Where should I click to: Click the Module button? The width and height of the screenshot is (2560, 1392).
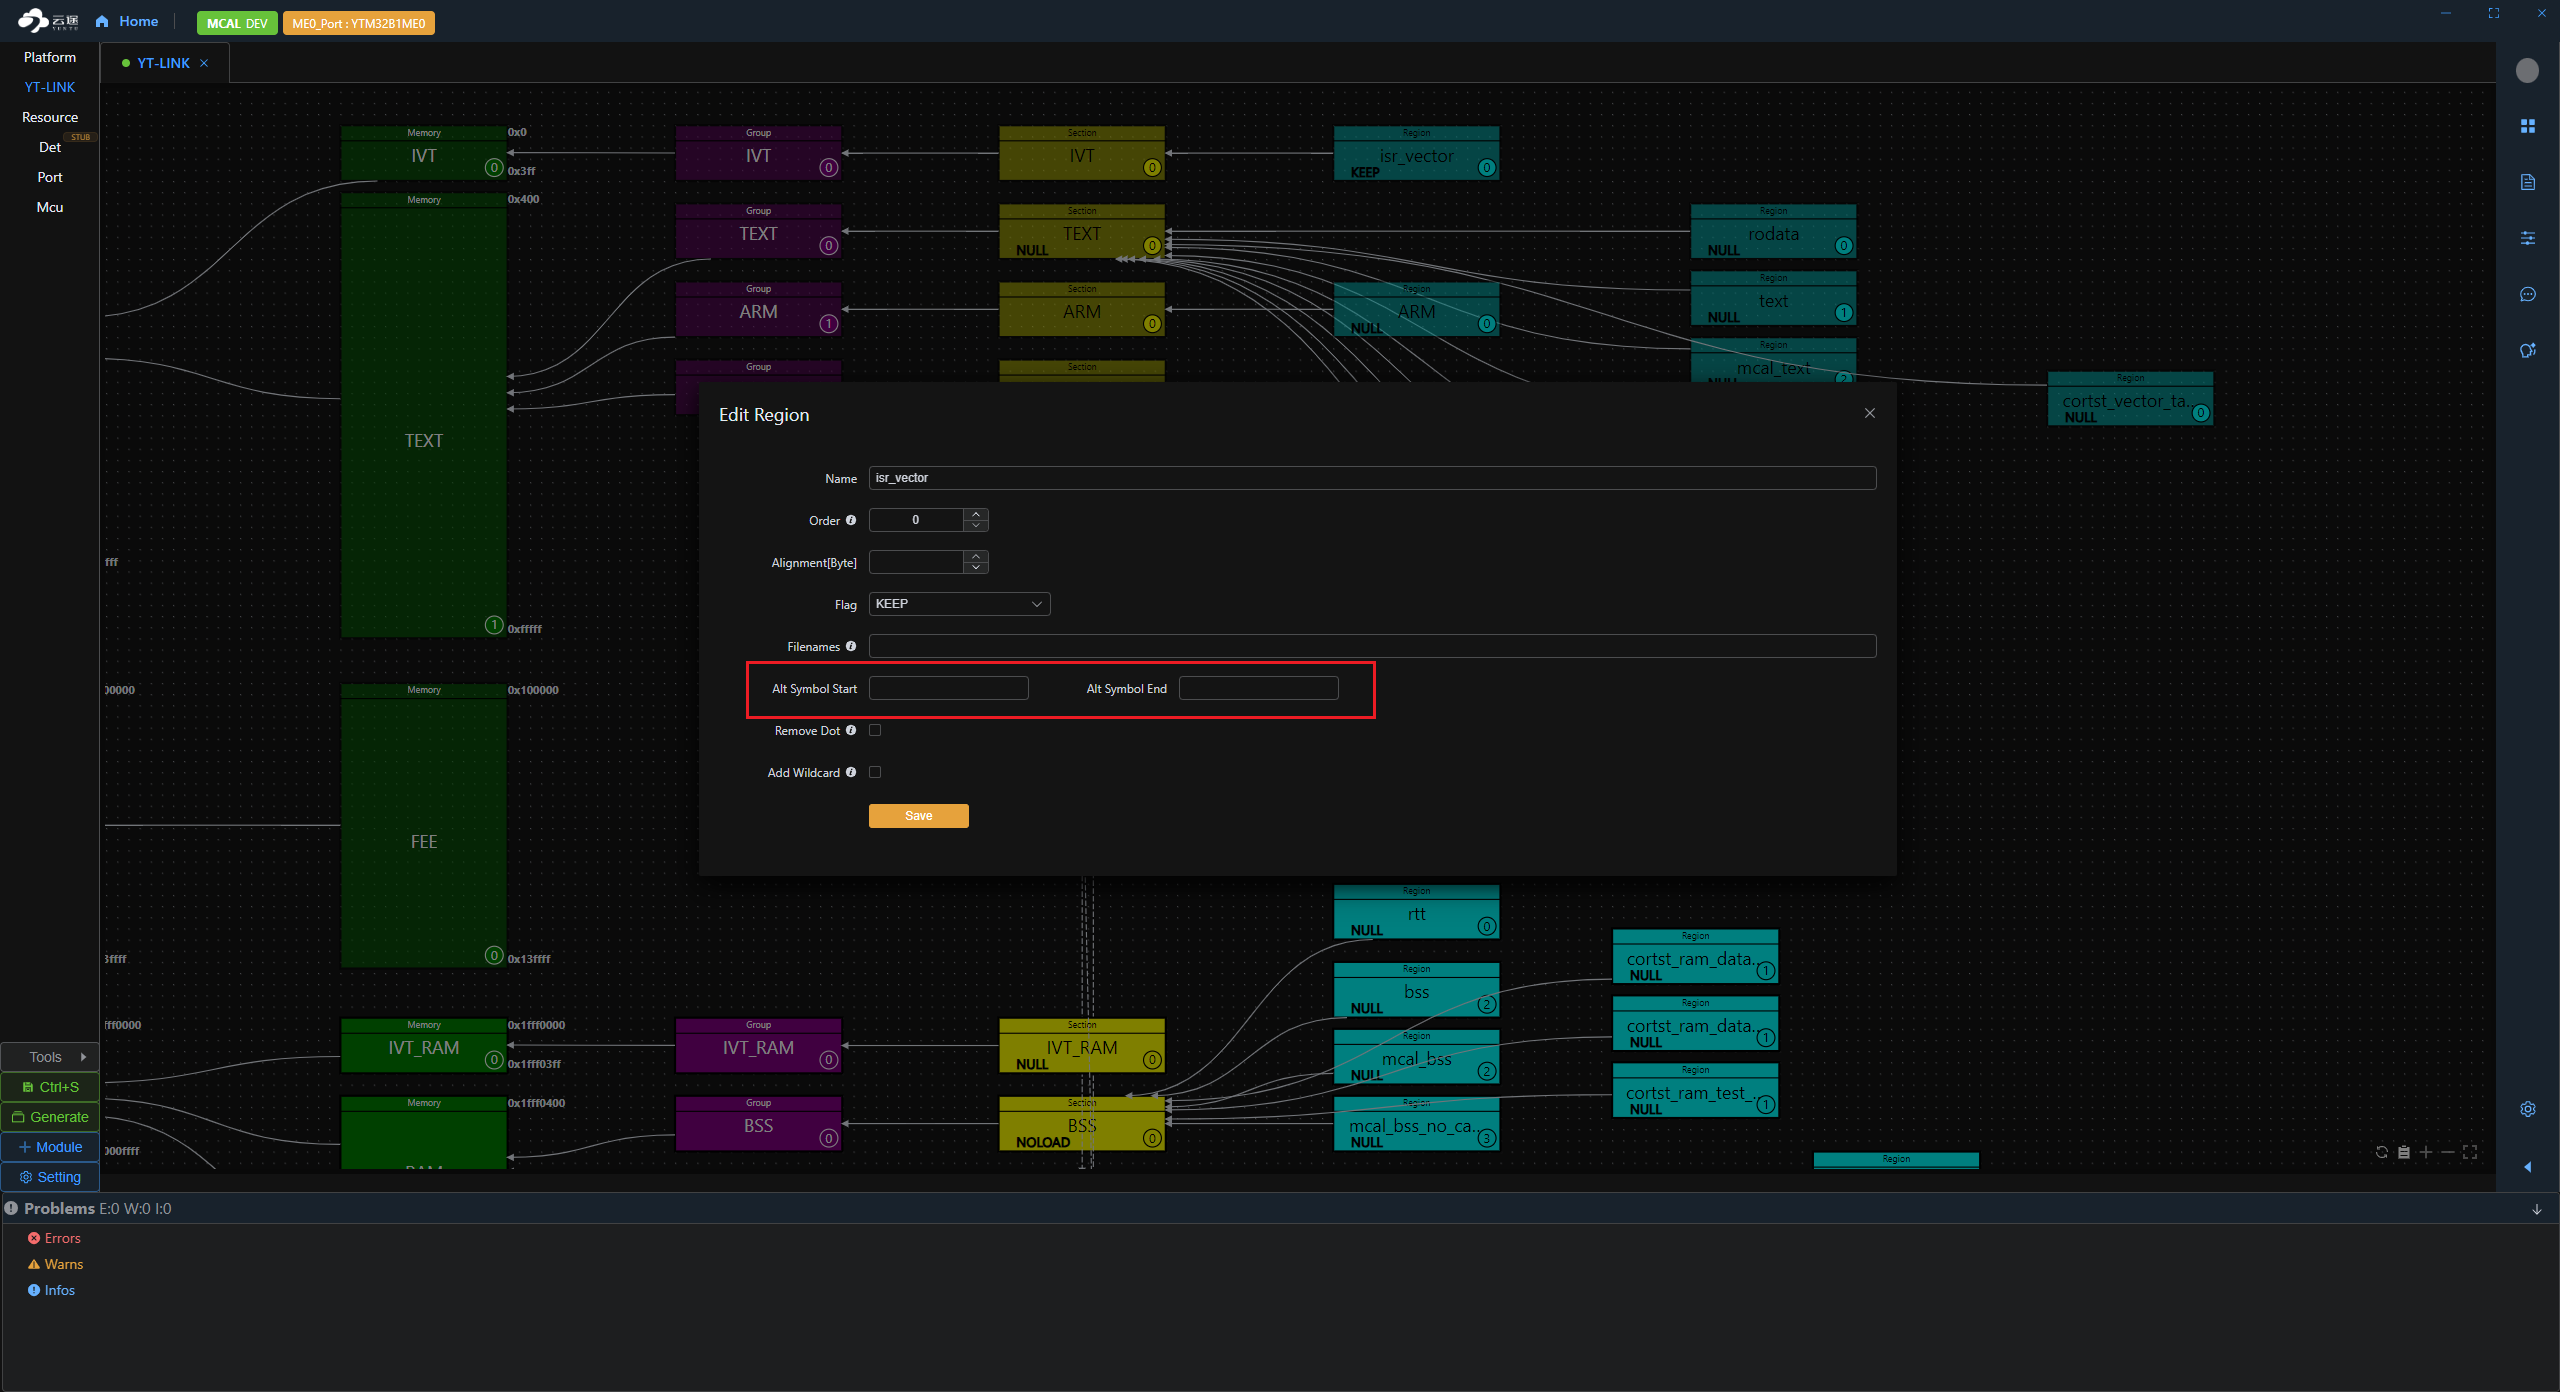[50, 1147]
